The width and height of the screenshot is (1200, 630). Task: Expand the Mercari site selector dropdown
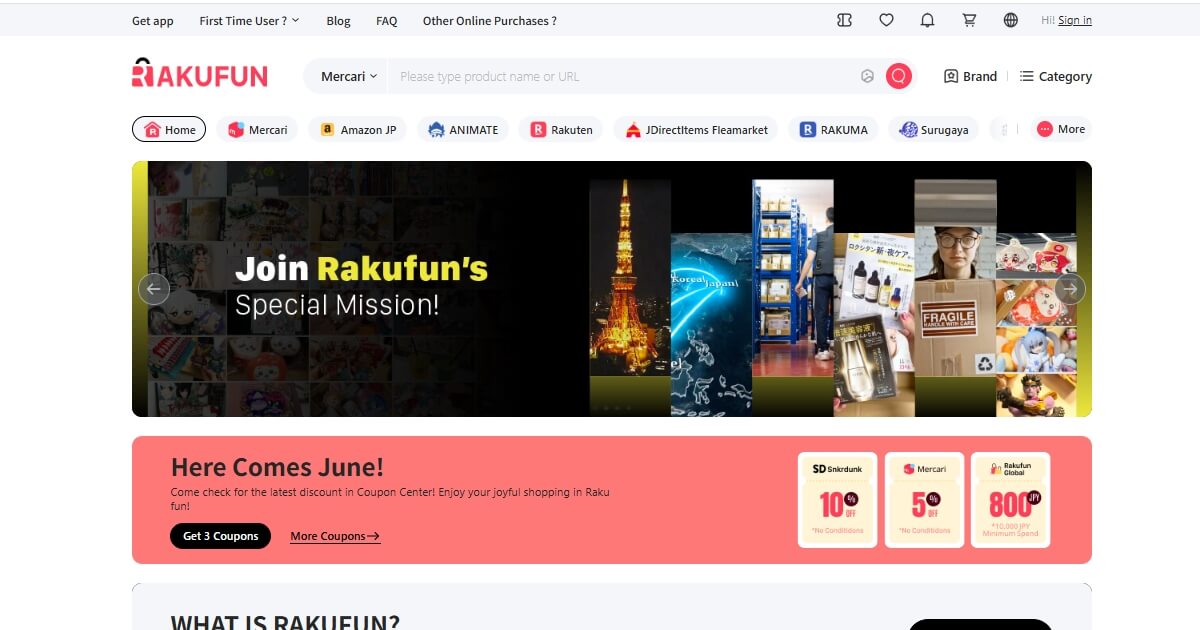[348, 76]
